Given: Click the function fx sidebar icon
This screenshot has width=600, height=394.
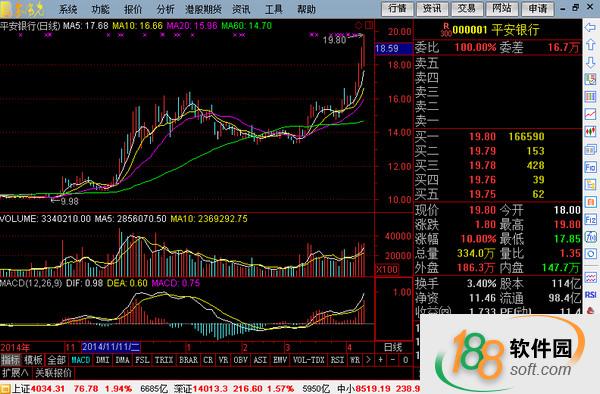Looking at the screenshot, I should (x=590, y=237).
